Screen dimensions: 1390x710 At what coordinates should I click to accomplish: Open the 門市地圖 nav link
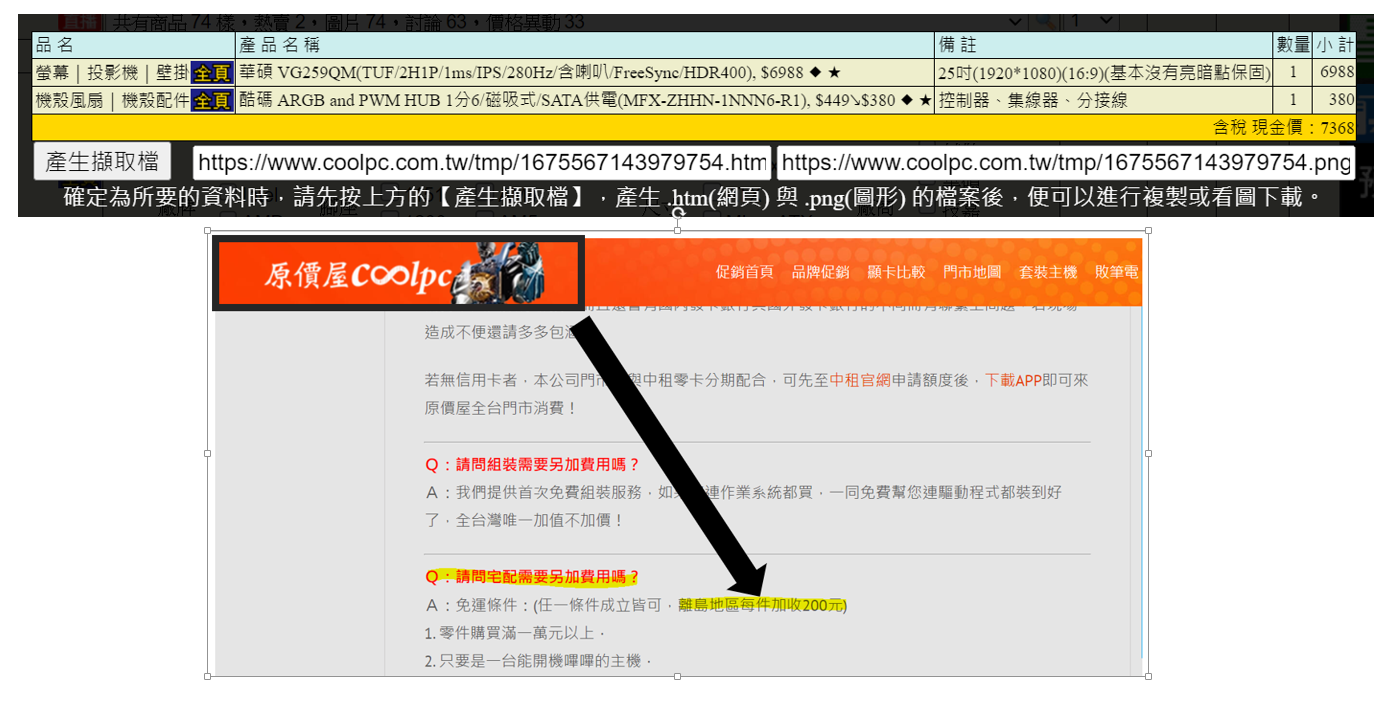point(972,272)
